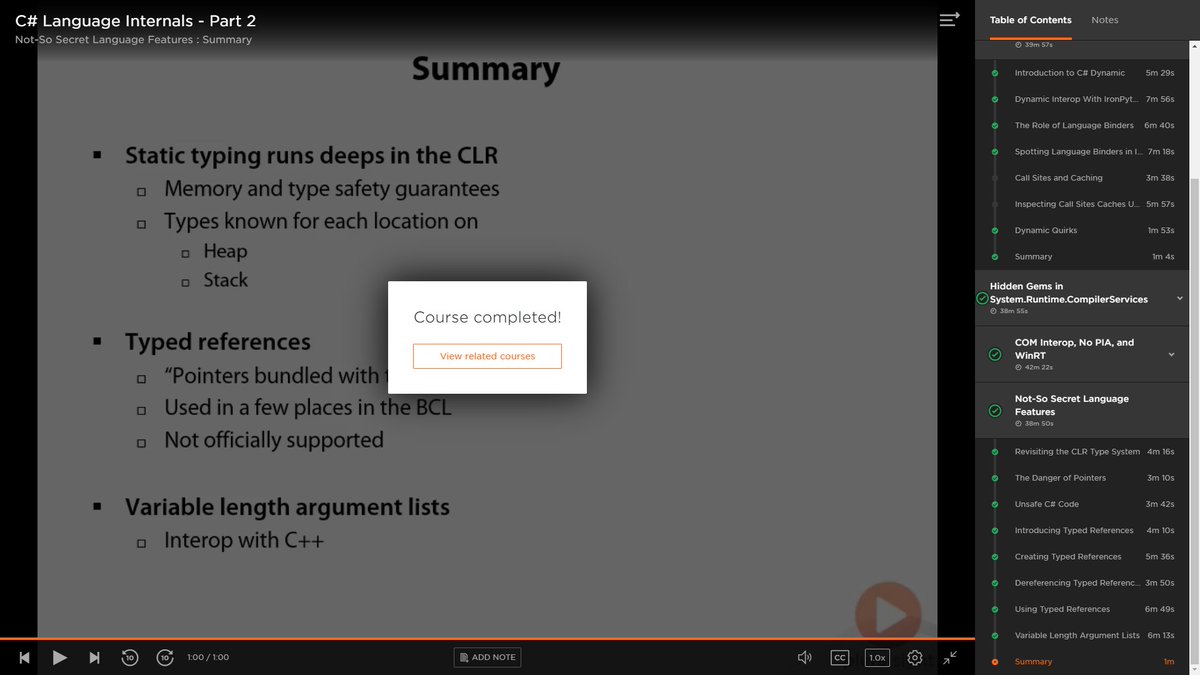
Task: Toggle completed checkmark on Unsafe C# Code
Action: tap(994, 504)
